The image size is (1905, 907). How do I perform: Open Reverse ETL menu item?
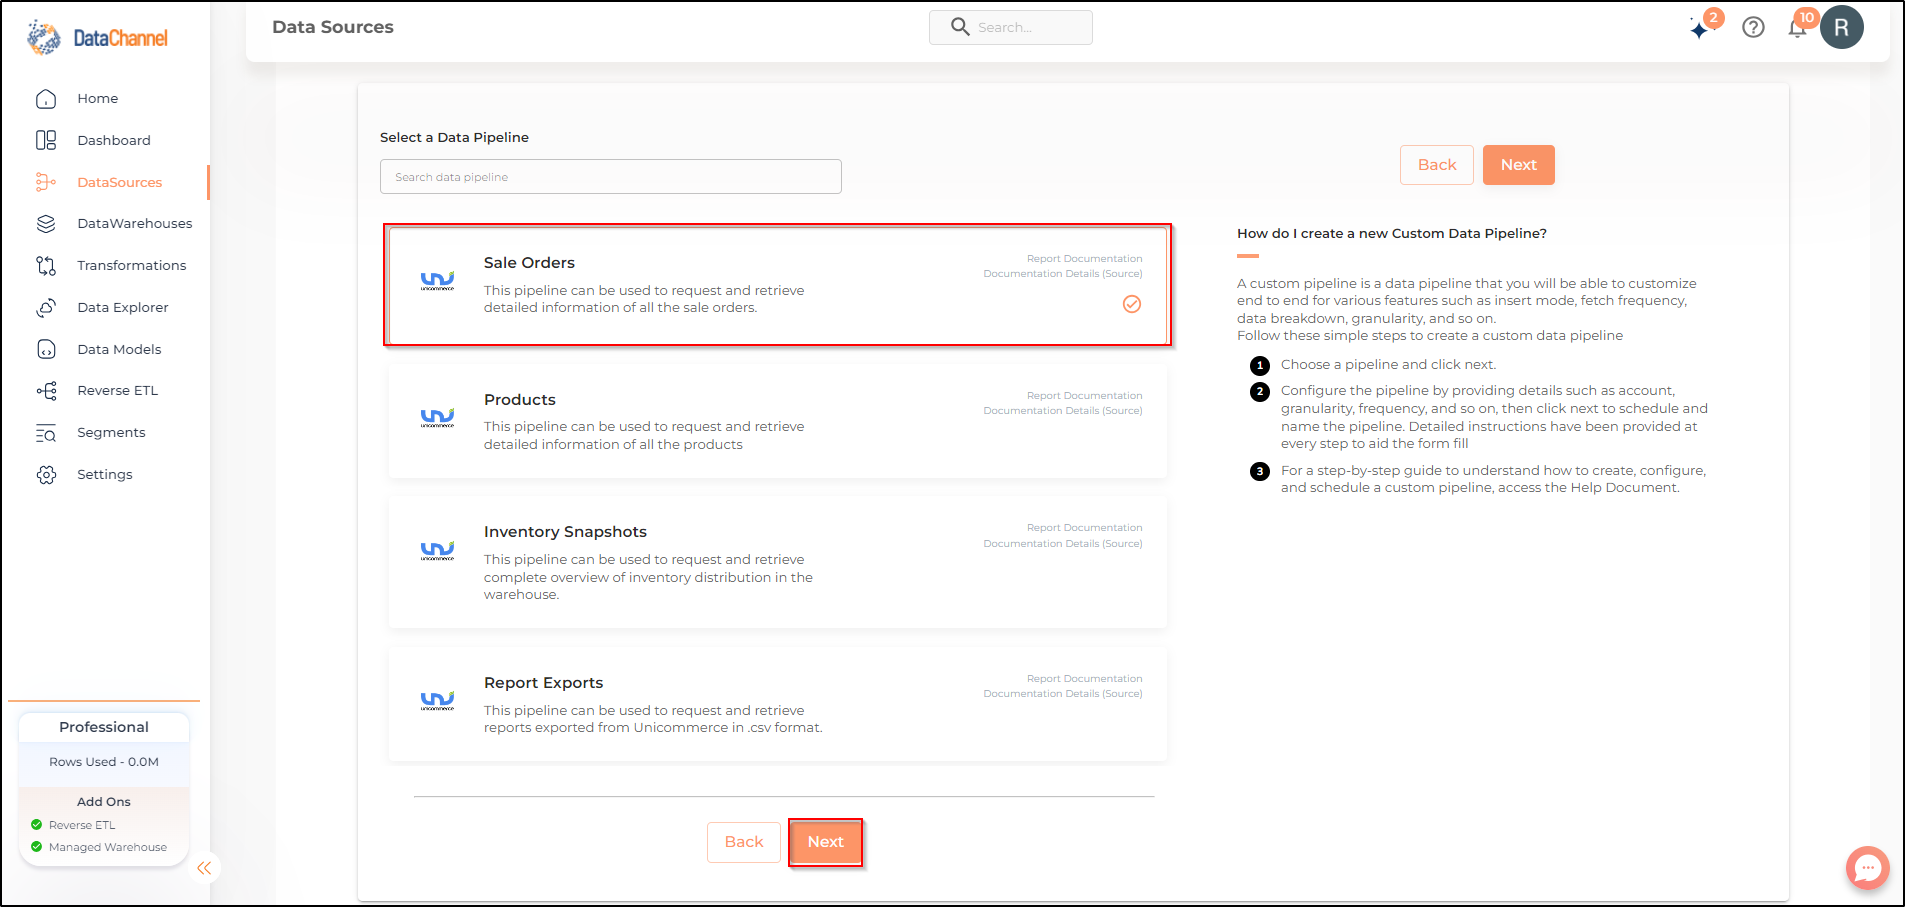coord(118,391)
